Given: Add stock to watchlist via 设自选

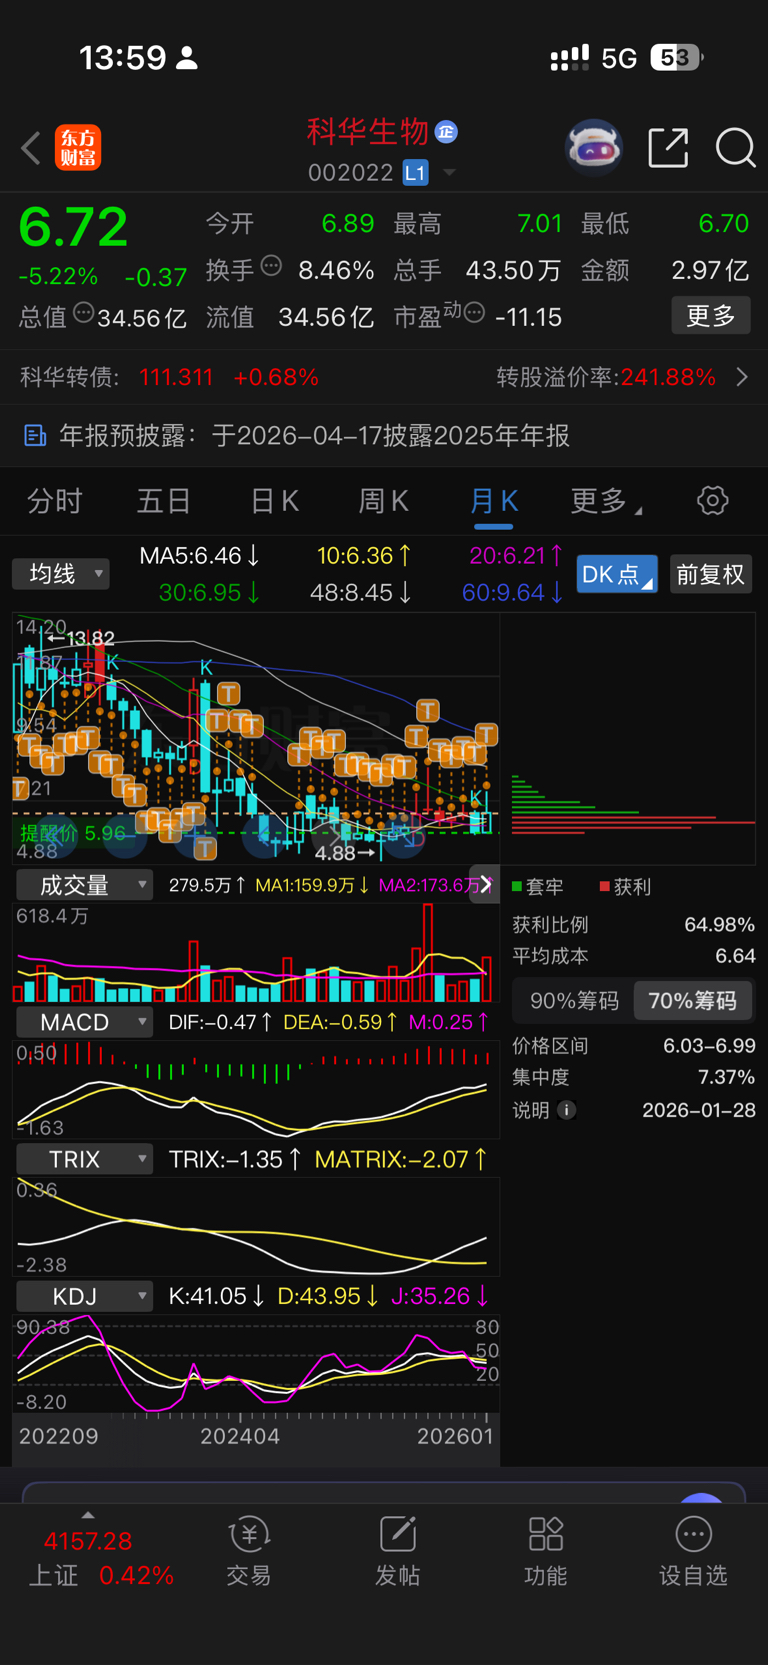Looking at the screenshot, I should pyautogui.click(x=693, y=1552).
